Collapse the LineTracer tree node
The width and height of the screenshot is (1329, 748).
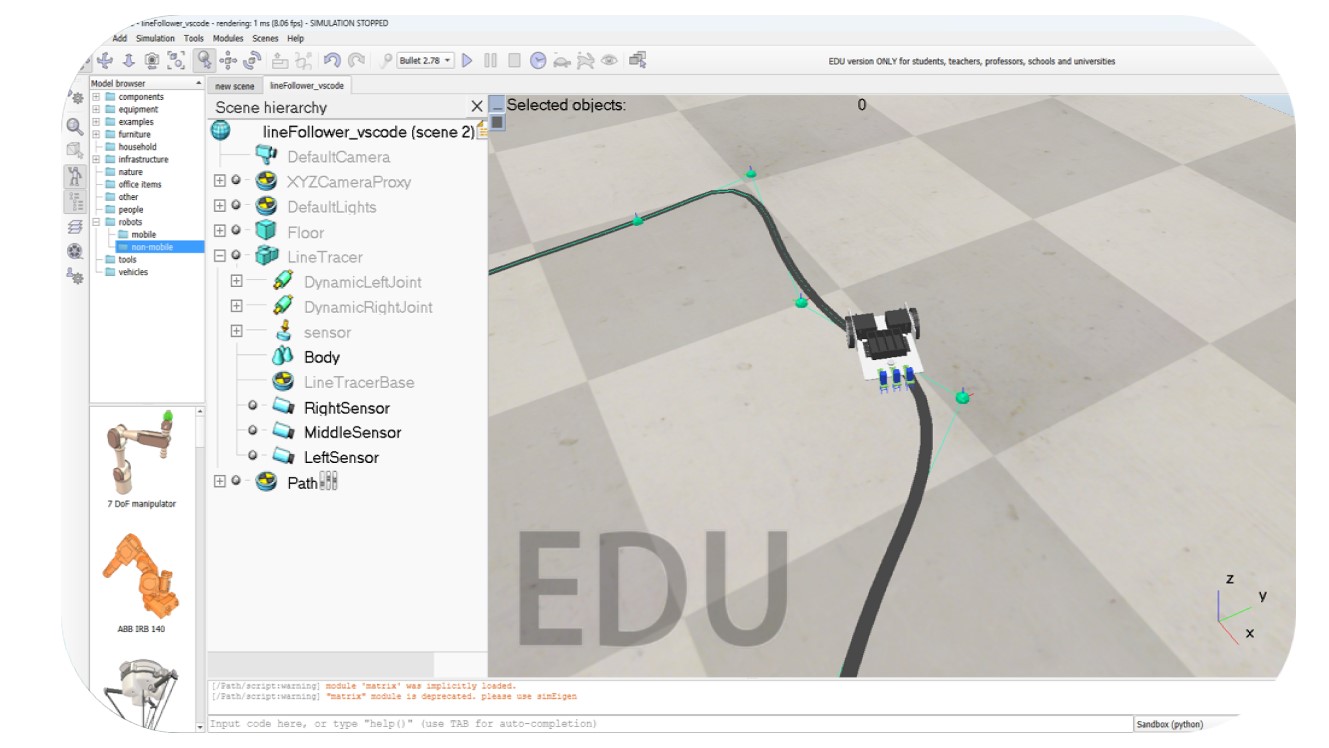click(220, 257)
